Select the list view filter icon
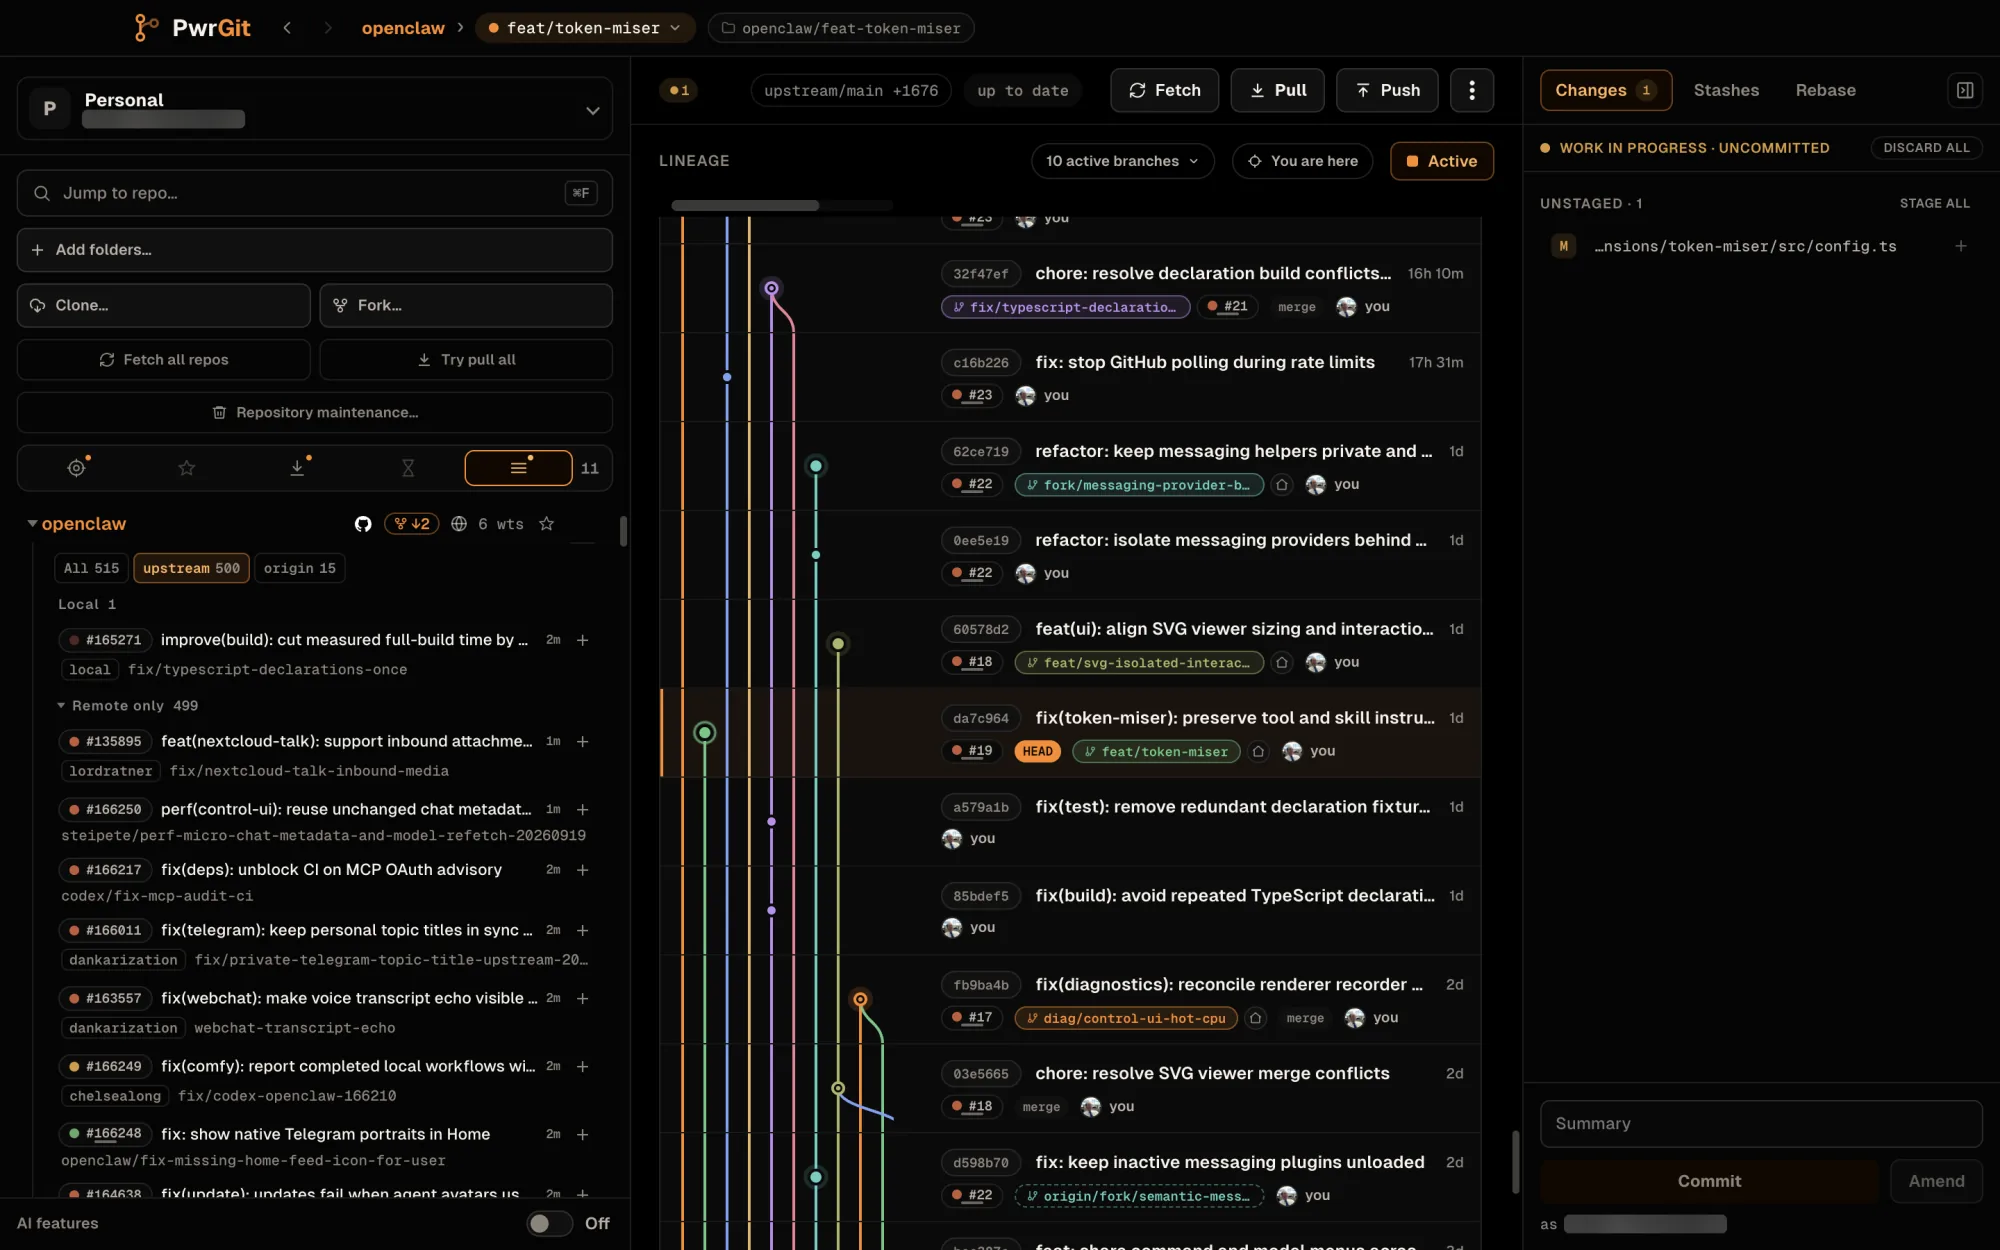Viewport: 2000px width, 1250px height. (x=518, y=467)
